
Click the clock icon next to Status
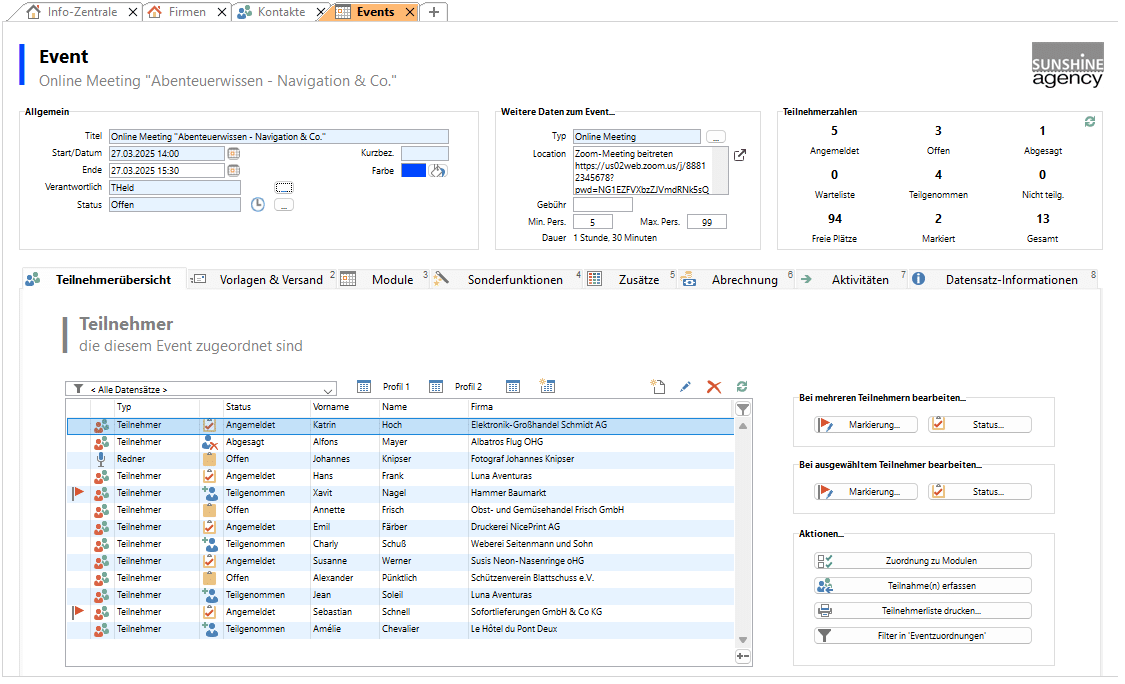pos(257,205)
